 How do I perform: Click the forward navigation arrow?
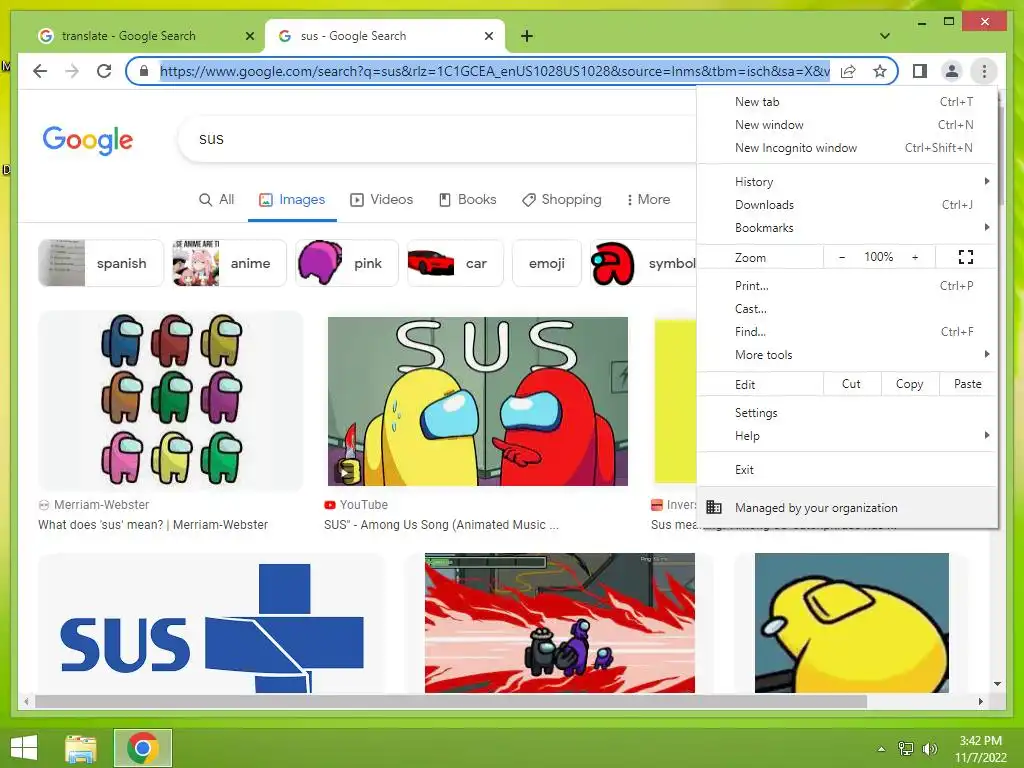coord(72,71)
